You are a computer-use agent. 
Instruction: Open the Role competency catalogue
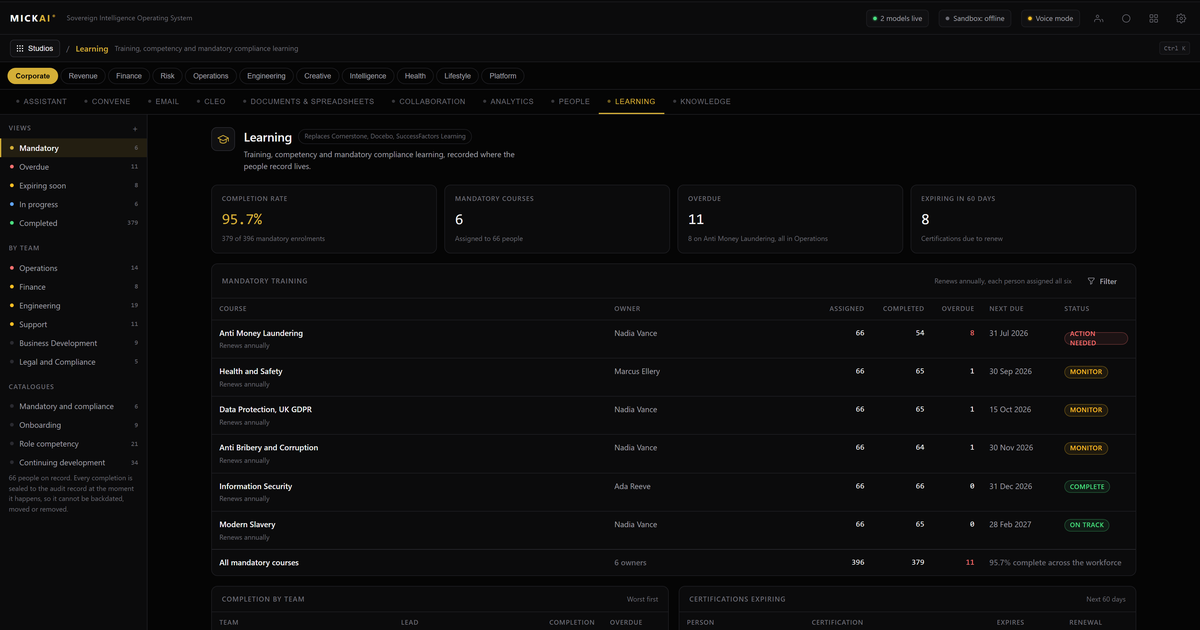[x=73, y=444]
